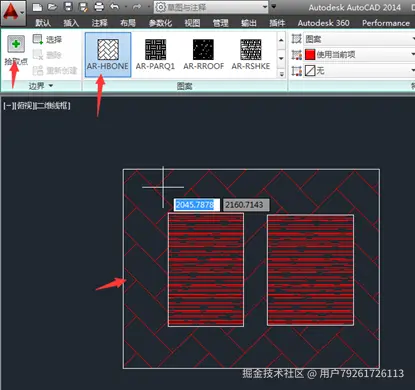Select the AR-RSHKE hatch pattern
The width and height of the screenshot is (415, 390).
tap(251, 55)
